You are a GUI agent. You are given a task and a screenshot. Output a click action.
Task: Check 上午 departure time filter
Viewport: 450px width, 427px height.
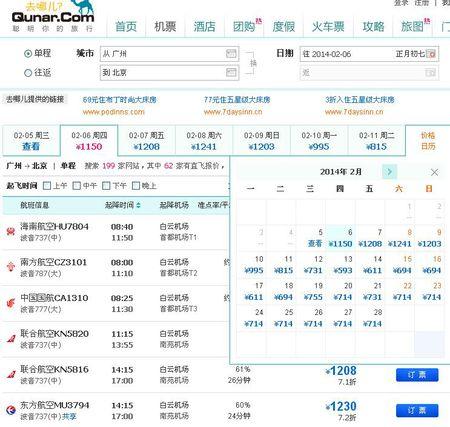pyautogui.click(x=47, y=186)
